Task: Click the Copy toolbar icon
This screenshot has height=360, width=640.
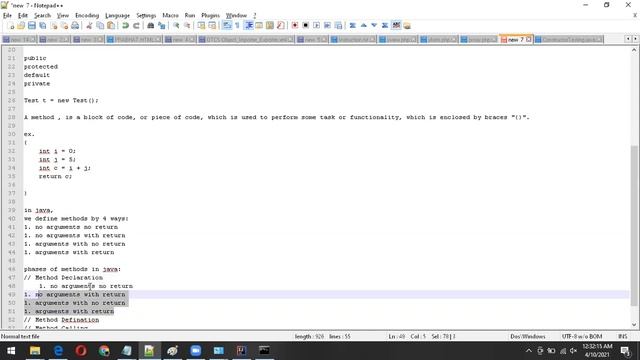Action: point(100,26)
